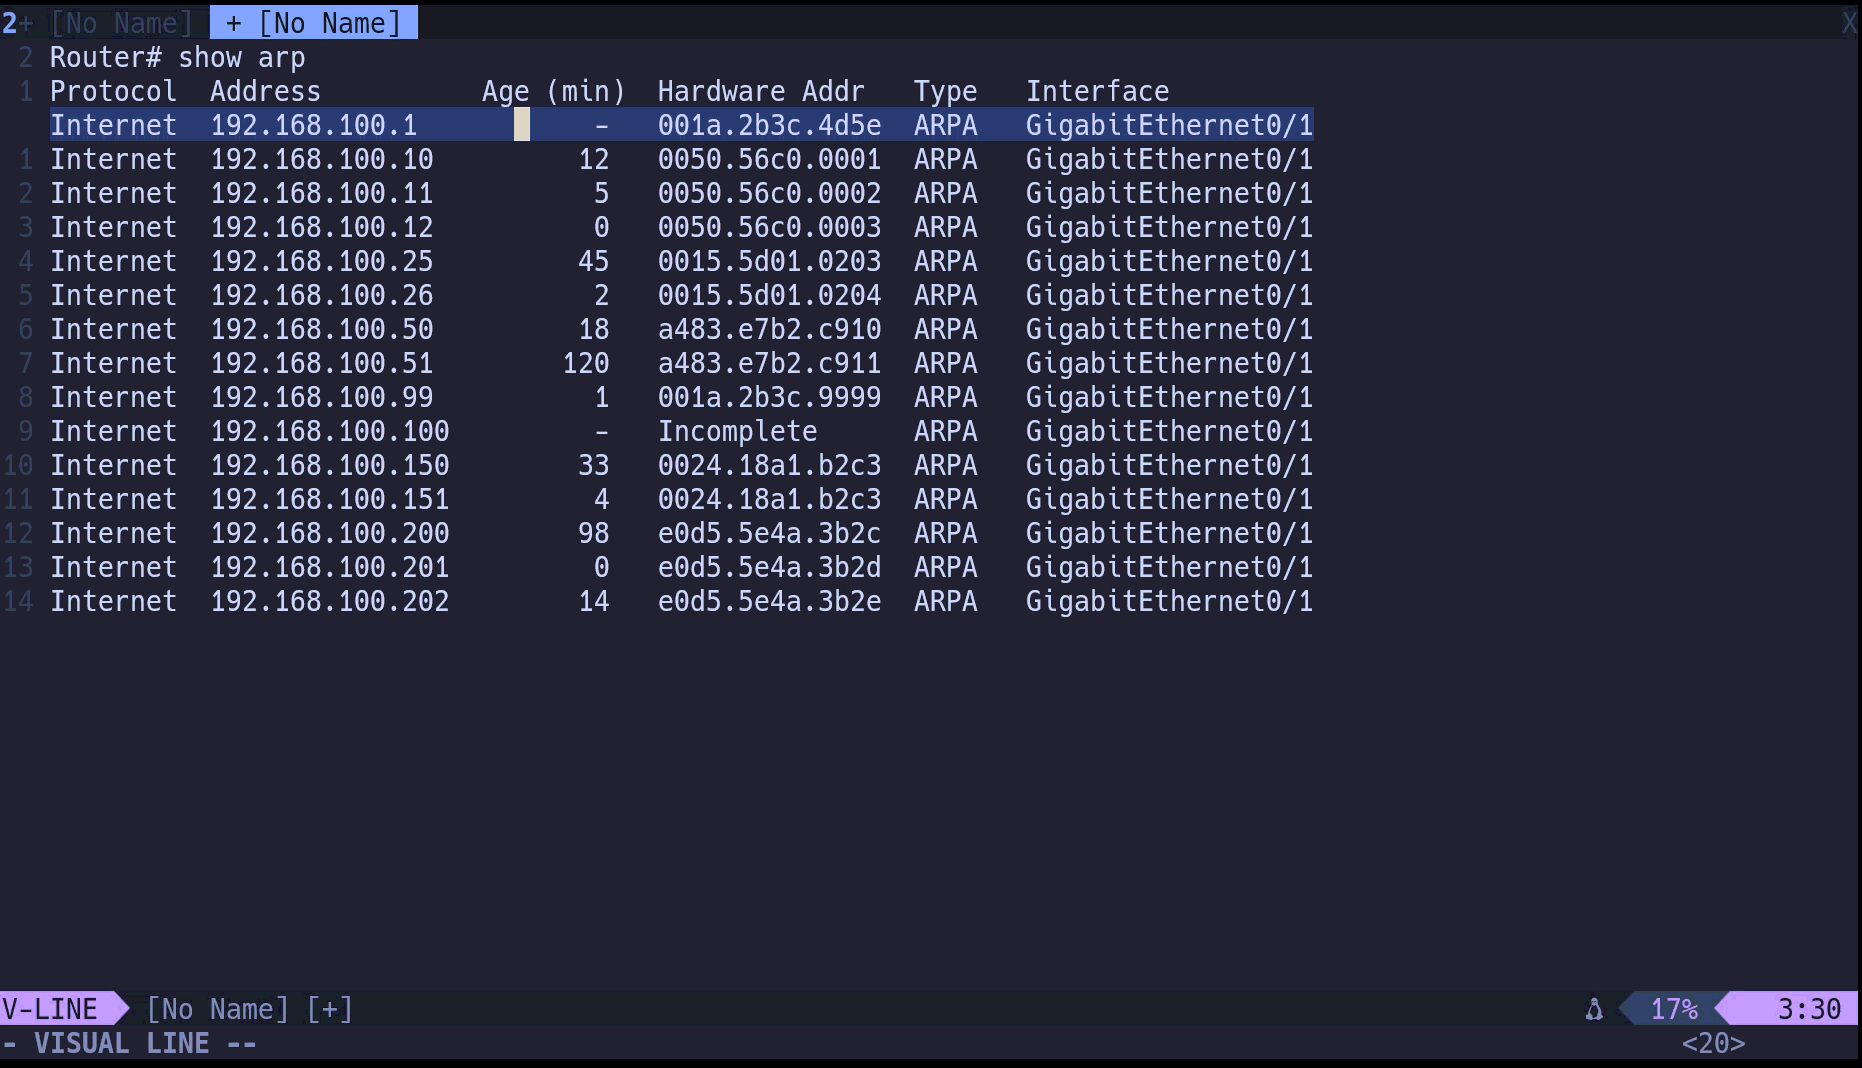
Task: Click IP address 192.168.100.51
Action: point(322,363)
